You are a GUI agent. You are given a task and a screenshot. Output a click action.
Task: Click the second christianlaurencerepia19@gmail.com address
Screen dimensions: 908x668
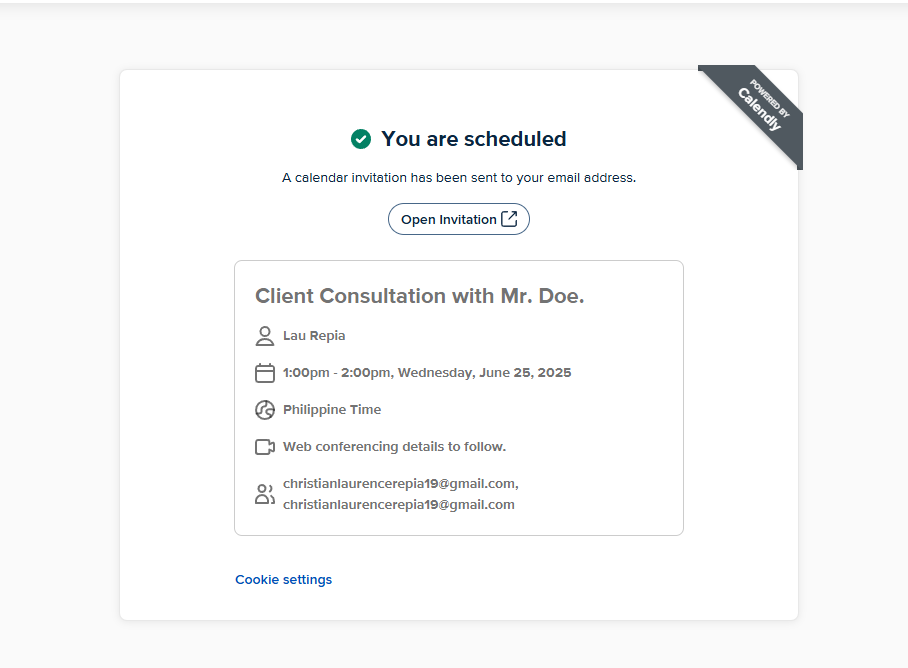click(398, 504)
